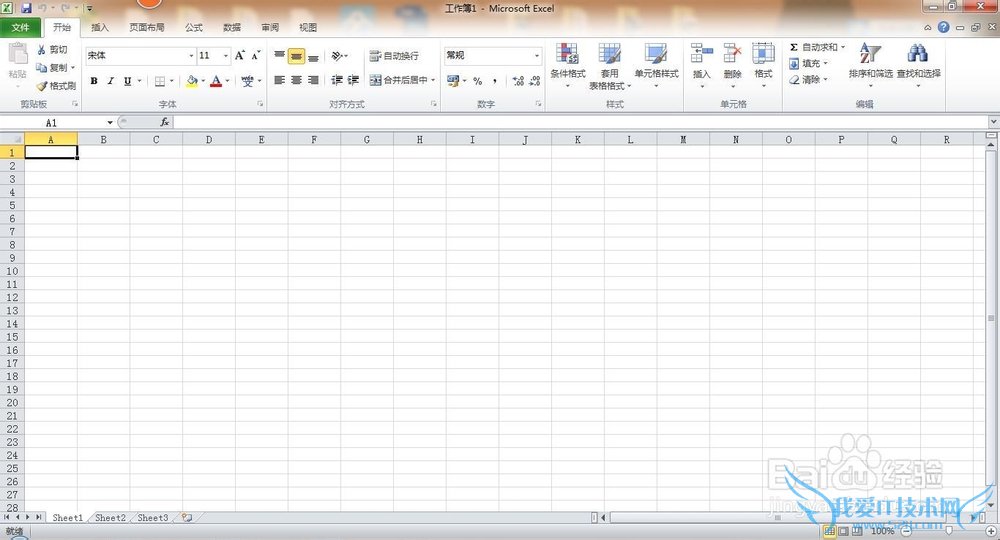Toggle center horizontal alignment
Viewport: 1000px width, 540px height.
pos(296,80)
